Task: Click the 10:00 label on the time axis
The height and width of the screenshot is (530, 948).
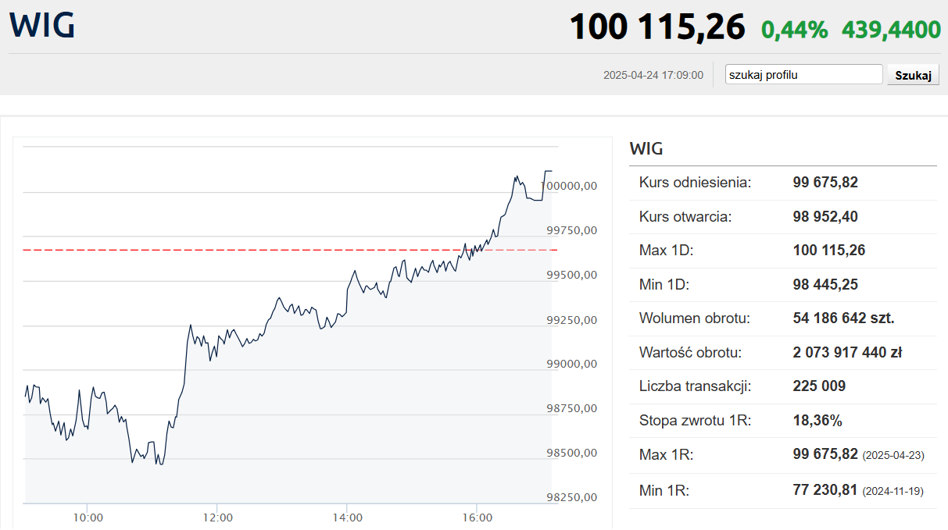Action: [x=88, y=517]
